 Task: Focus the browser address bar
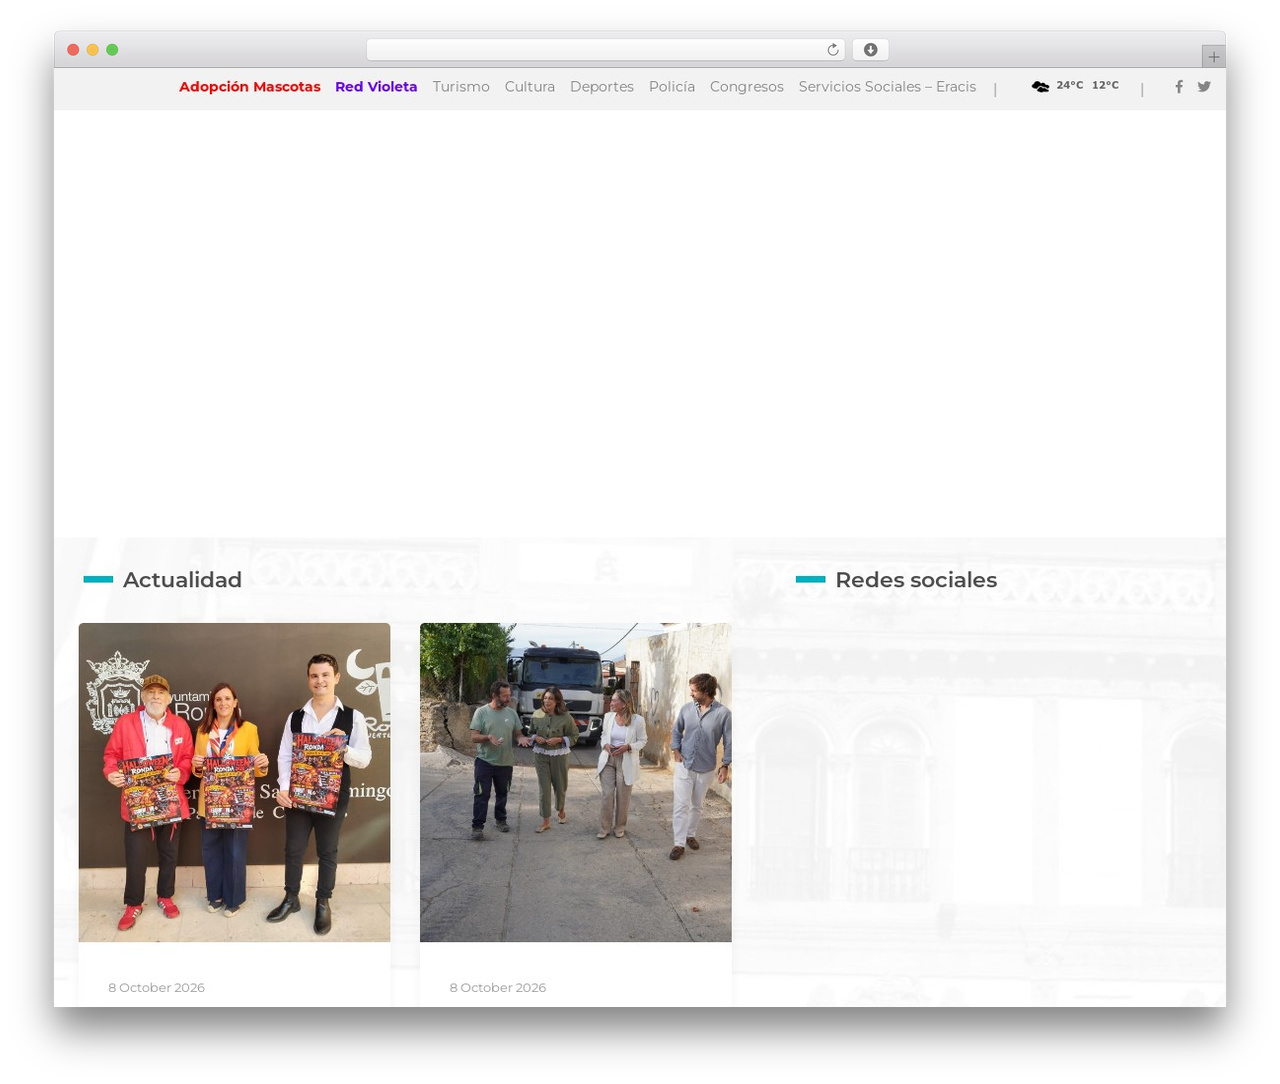pyautogui.click(x=606, y=50)
